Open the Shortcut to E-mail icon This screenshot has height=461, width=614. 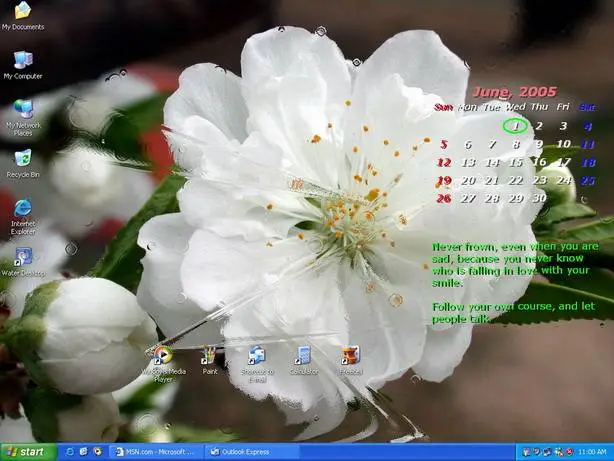pyautogui.click(x=256, y=356)
